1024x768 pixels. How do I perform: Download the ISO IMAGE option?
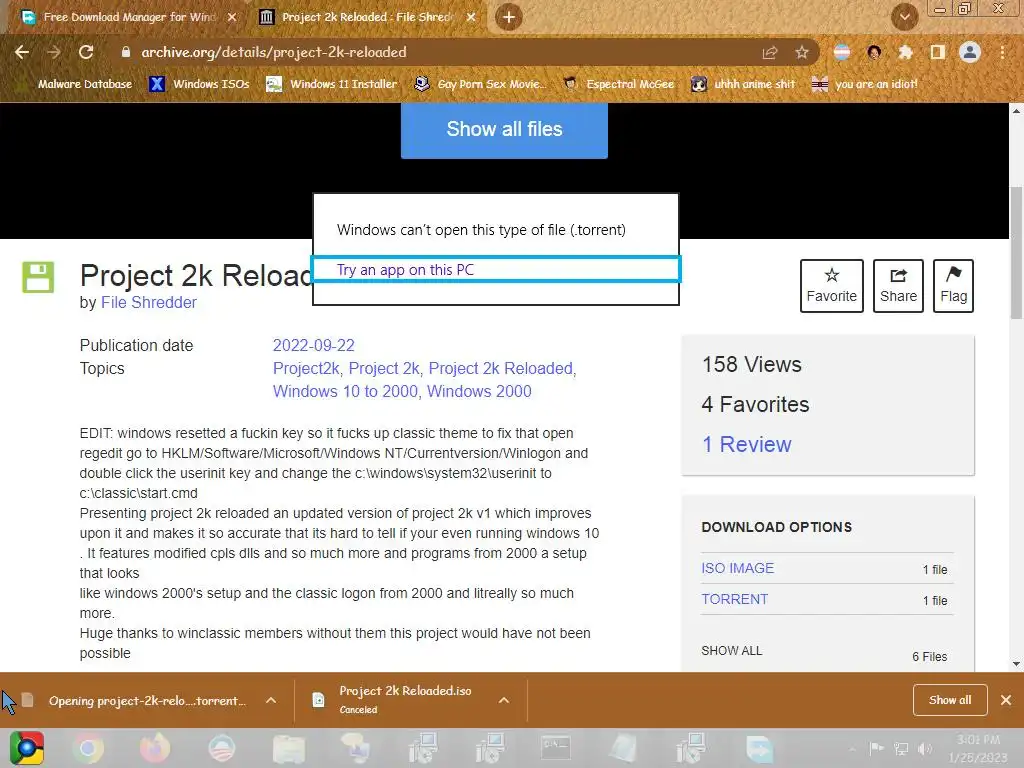click(737, 568)
